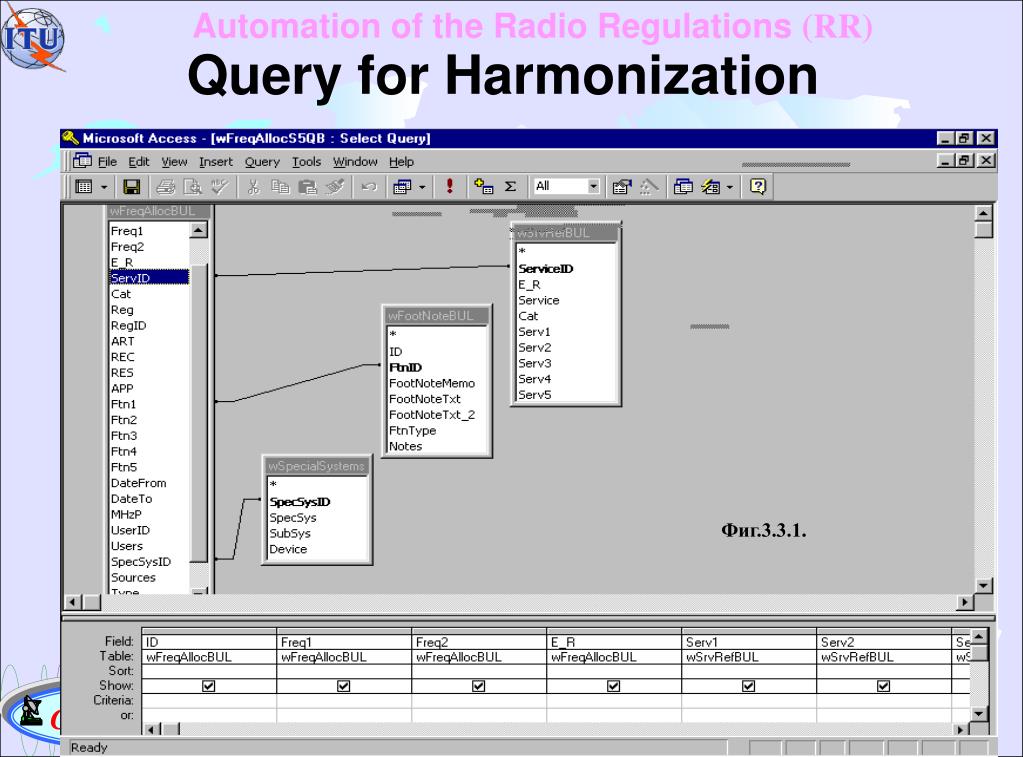Click design pane vertical scrollbar down arrow
1023x757 pixels.
[x=983, y=585]
